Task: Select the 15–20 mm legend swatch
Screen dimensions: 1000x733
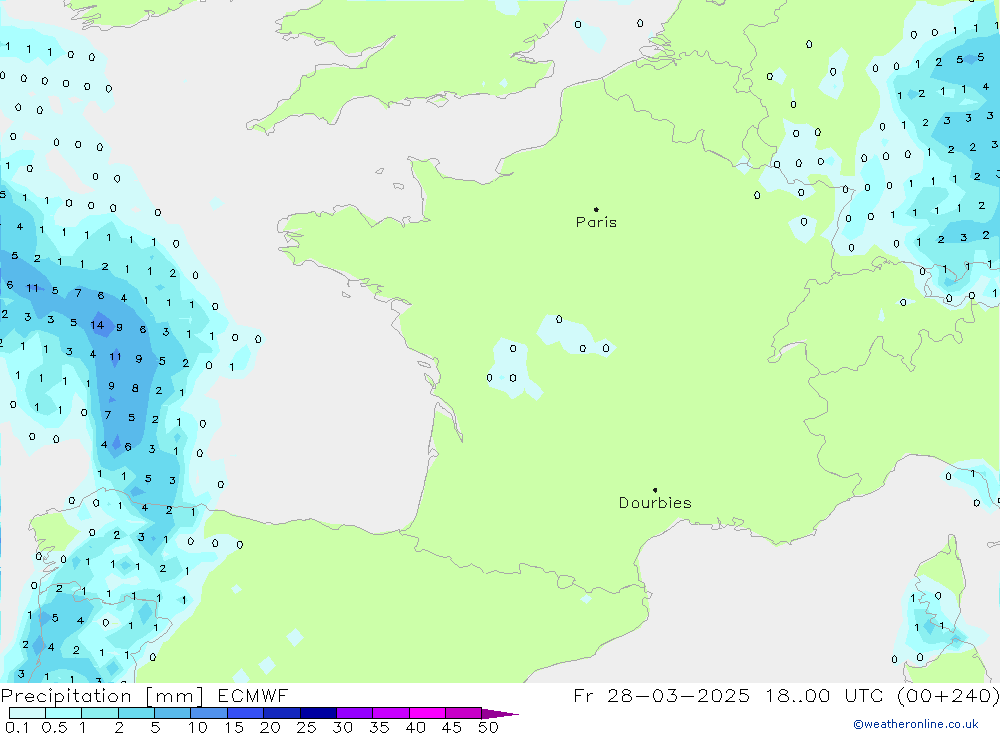Action: 245,713
